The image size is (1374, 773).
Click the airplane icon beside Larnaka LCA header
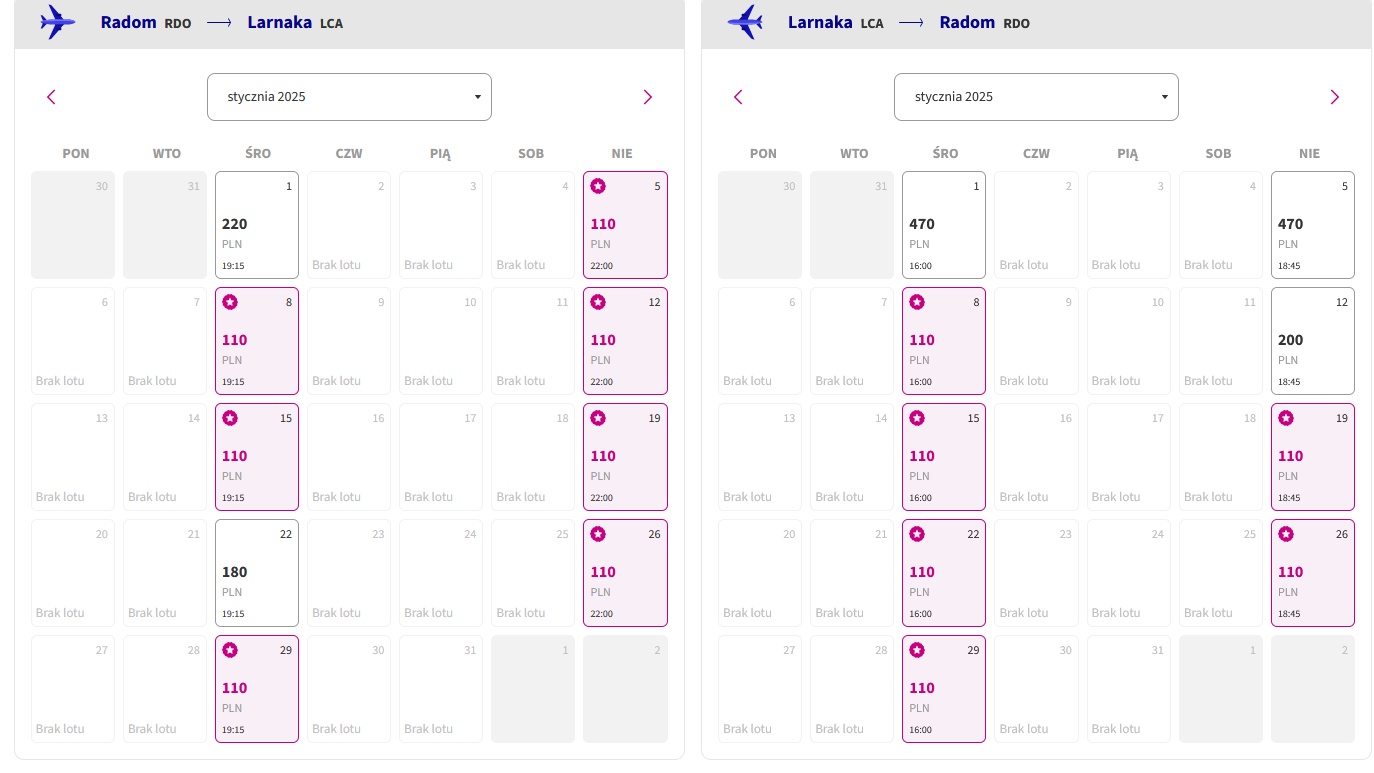745,22
